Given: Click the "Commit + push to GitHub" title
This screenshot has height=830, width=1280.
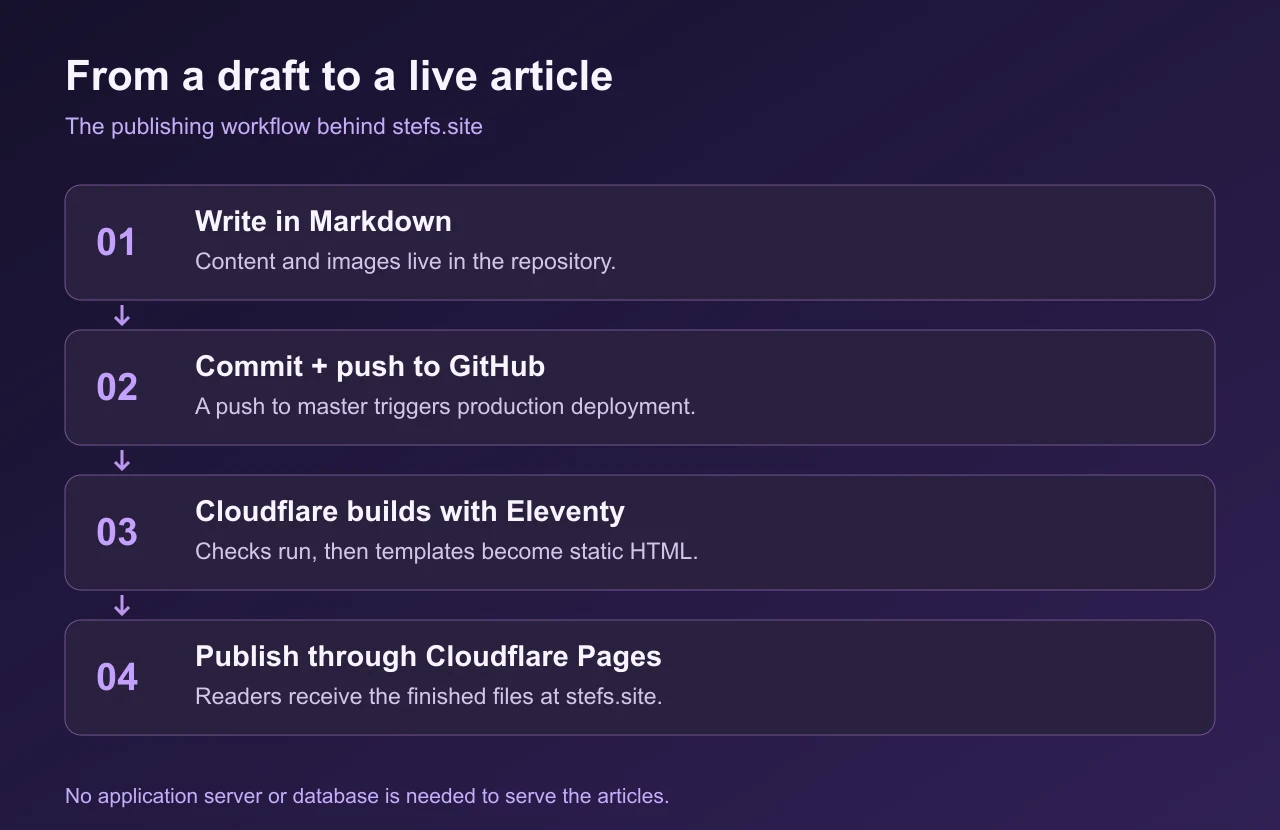Looking at the screenshot, I should (x=370, y=366).
